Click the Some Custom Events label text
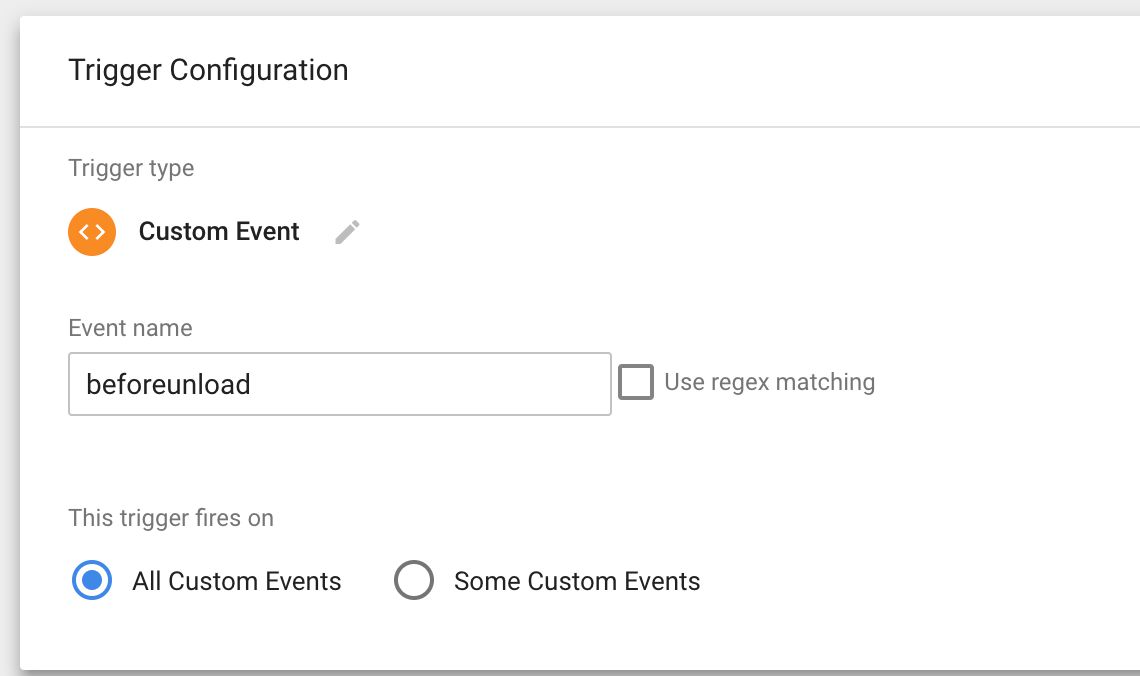This screenshot has height=676, width=1140. (577, 581)
